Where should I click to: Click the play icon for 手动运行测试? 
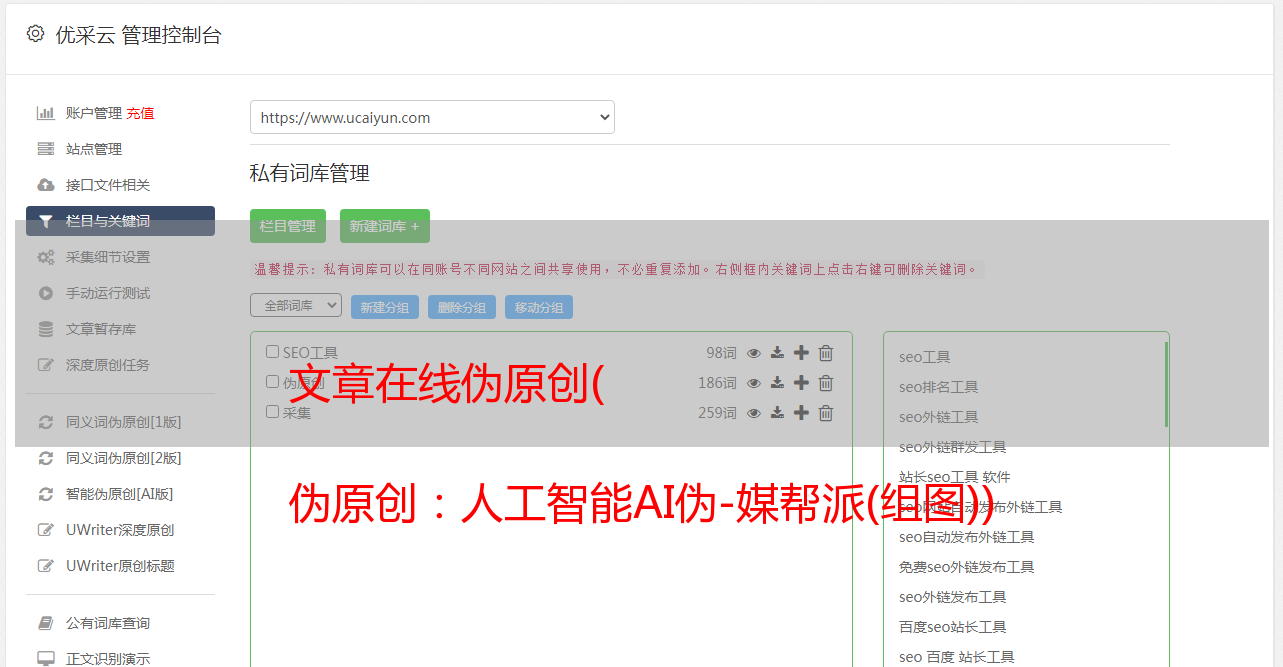(x=46, y=293)
